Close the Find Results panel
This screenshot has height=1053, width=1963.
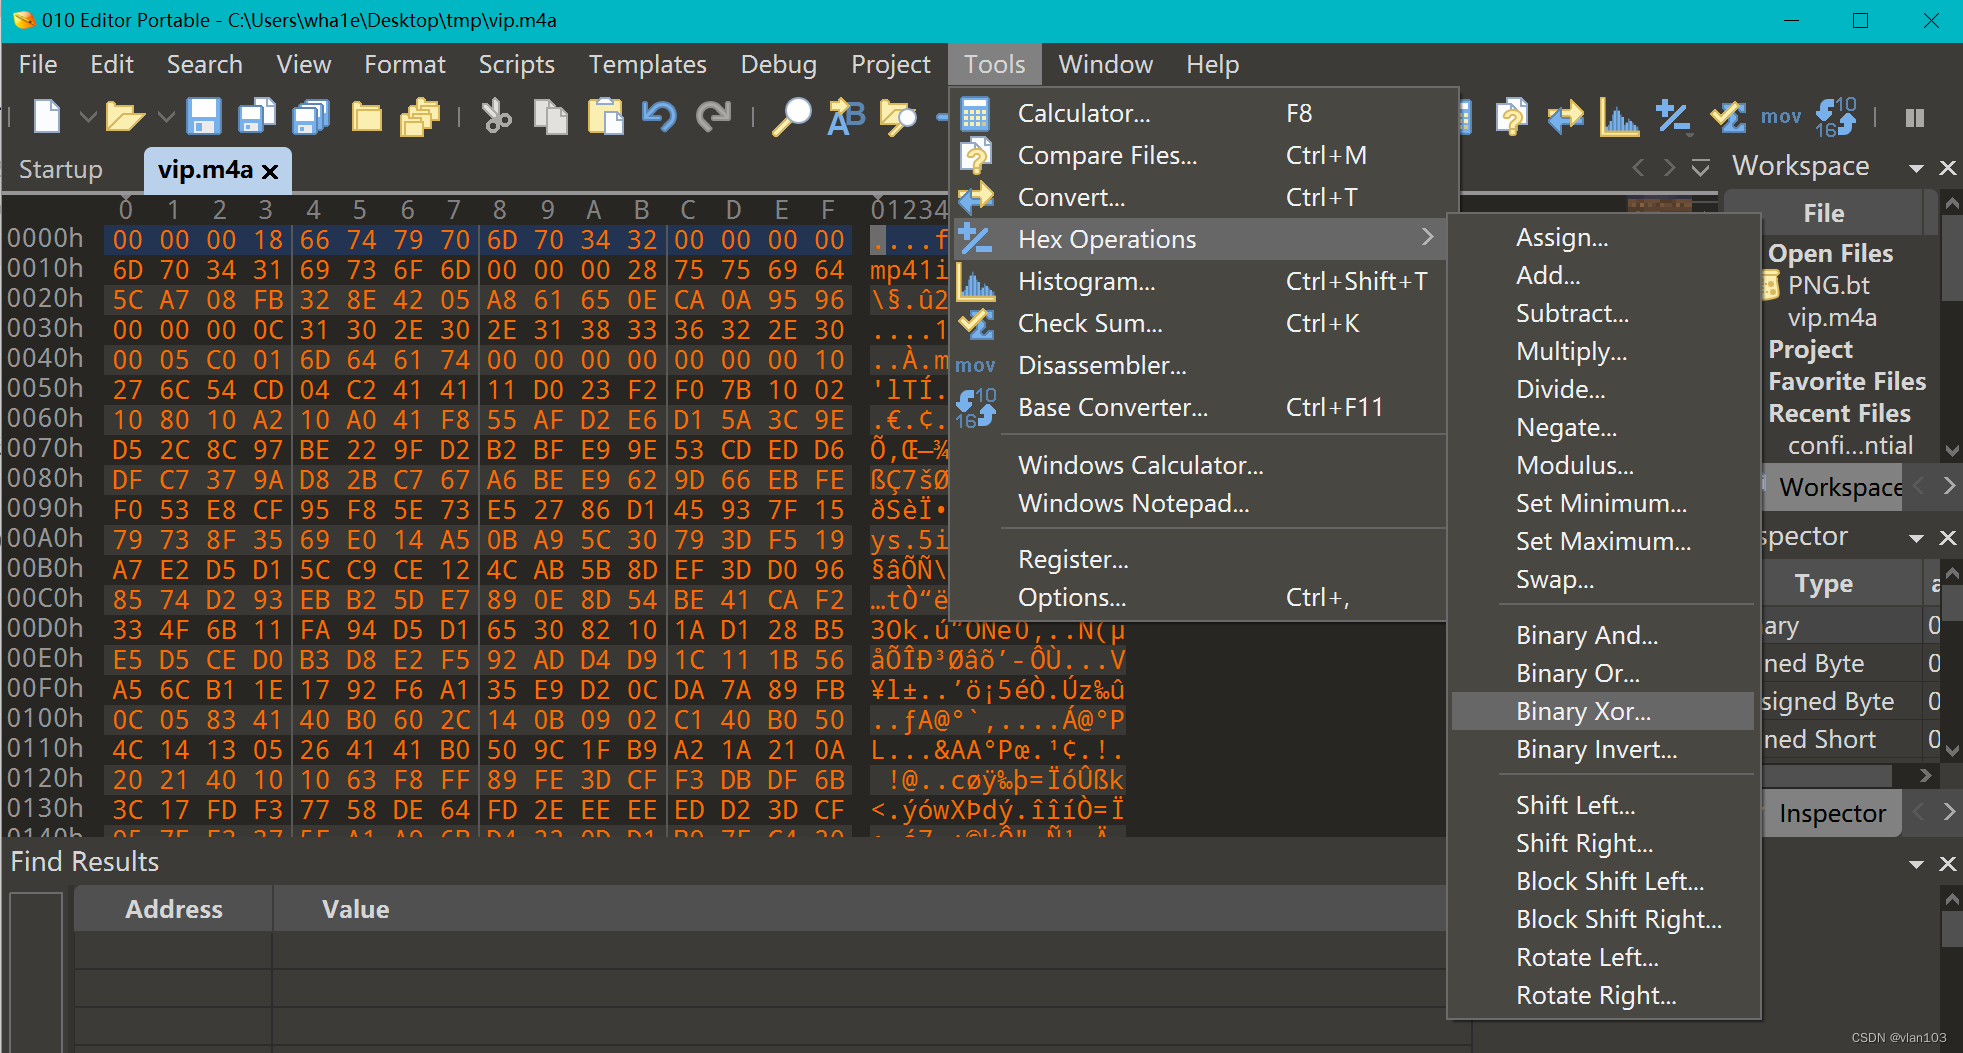[x=1947, y=864]
